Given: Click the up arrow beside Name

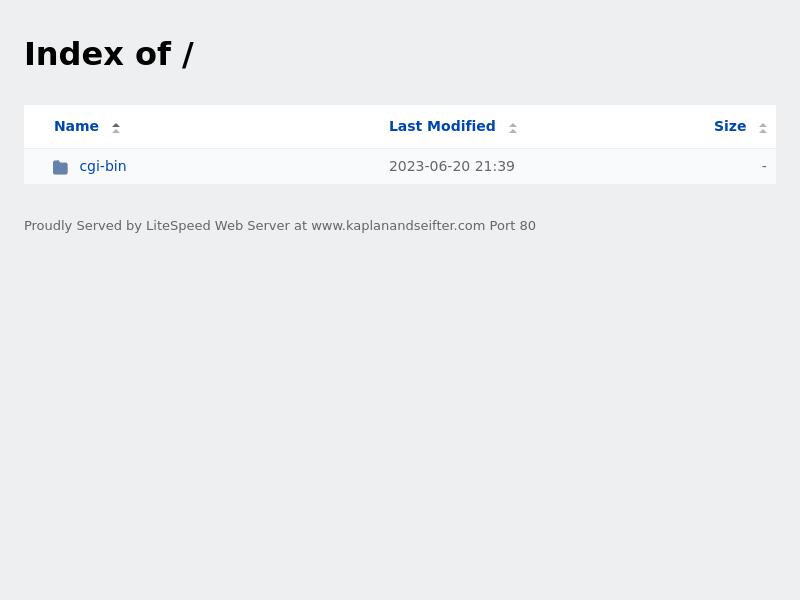Looking at the screenshot, I should click(x=116, y=123).
